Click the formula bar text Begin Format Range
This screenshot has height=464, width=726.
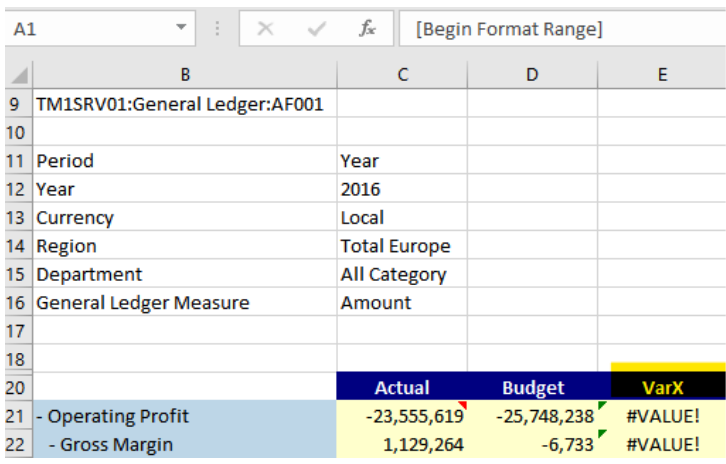pyautogui.click(x=509, y=29)
